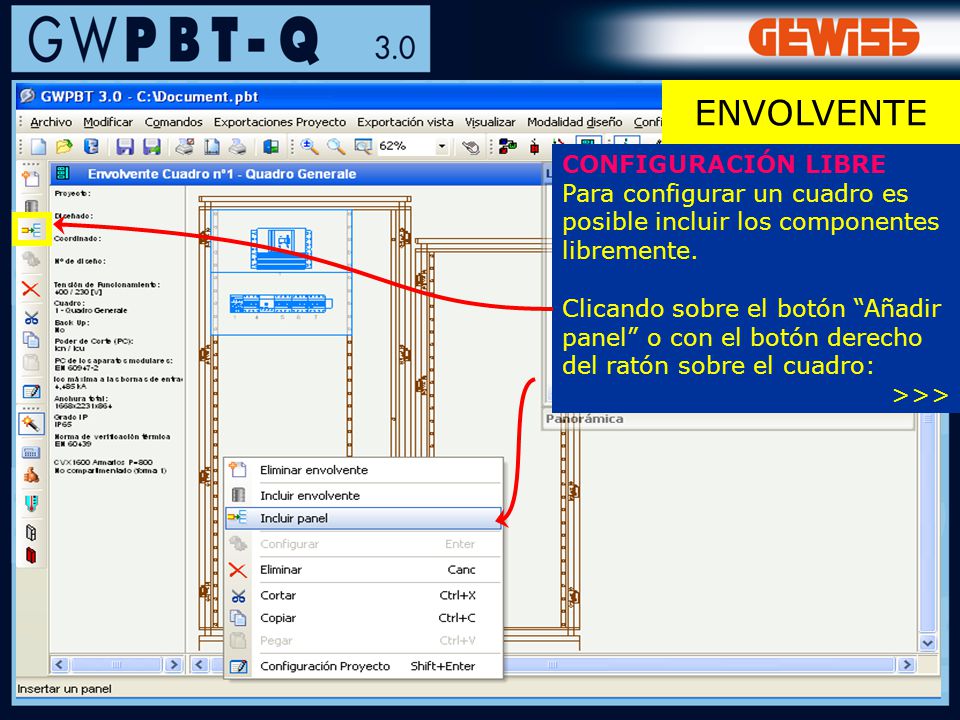This screenshot has height=720, width=960.
Task: Click the red book icon in the left toolbar
Action: [31, 555]
